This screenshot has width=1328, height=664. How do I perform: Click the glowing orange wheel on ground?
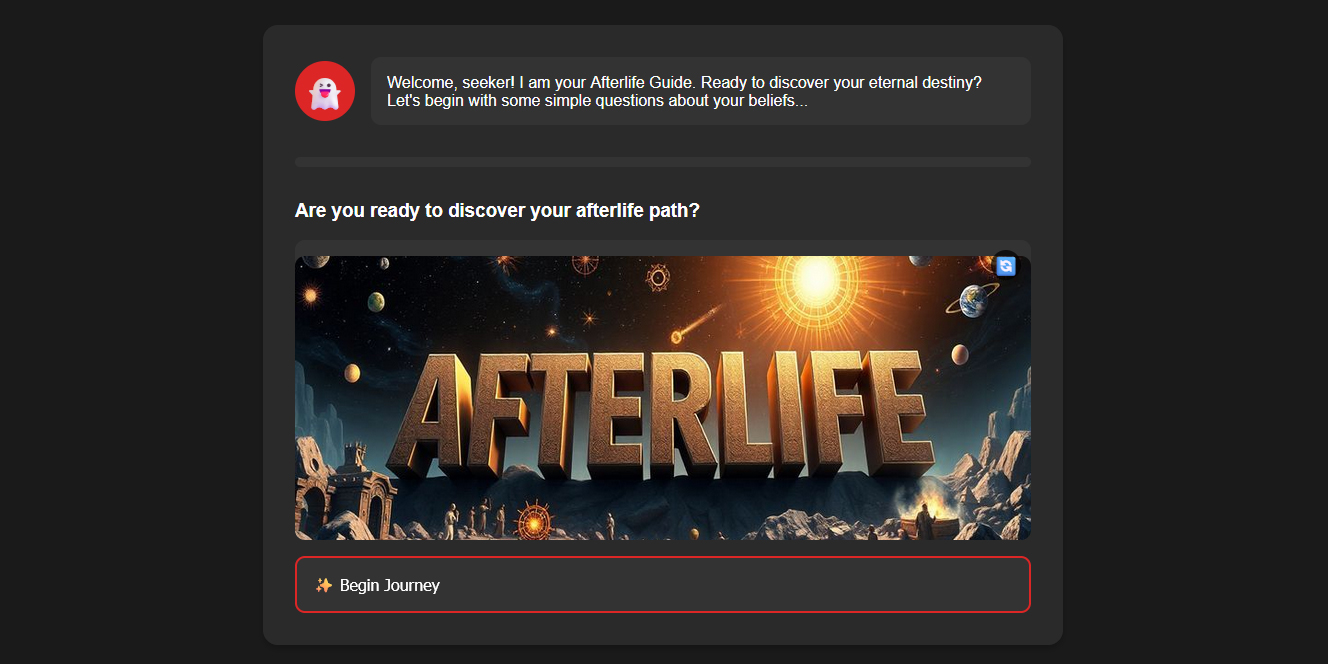pyautogui.click(x=532, y=520)
